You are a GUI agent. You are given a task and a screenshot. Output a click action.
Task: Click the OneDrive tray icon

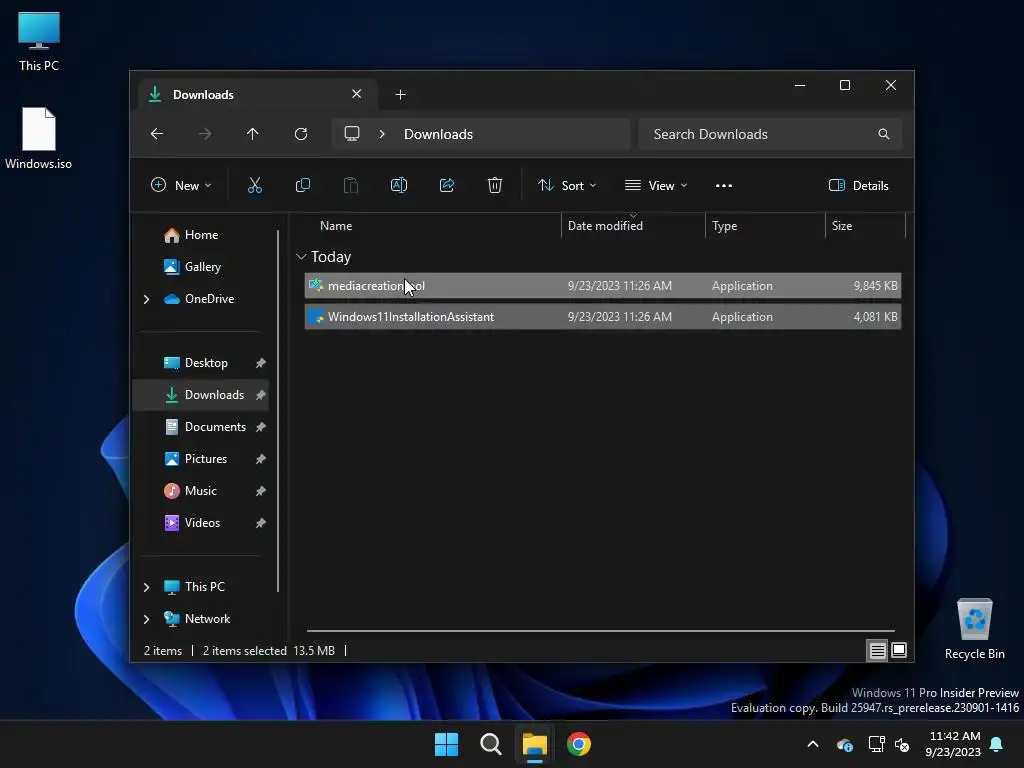tap(844, 744)
